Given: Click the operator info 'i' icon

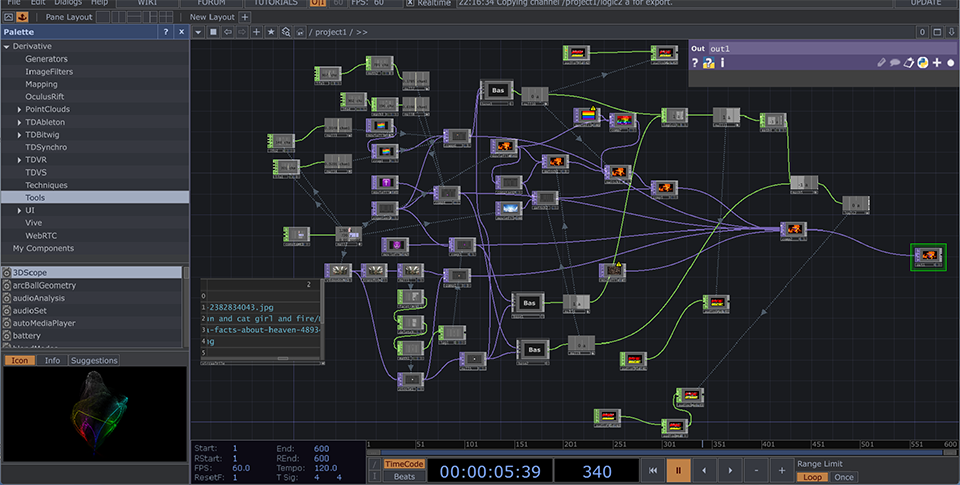Looking at the screenshot, I should [x=722, y=63].
